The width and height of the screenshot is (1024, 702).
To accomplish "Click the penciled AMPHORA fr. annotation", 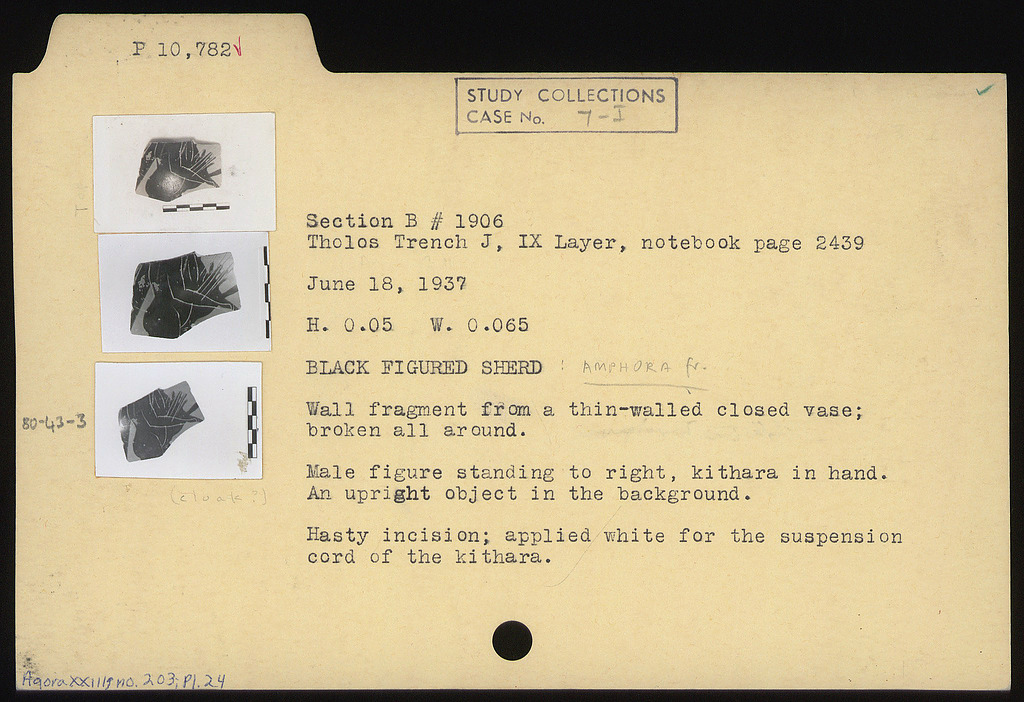I will (x=642, y=367).
